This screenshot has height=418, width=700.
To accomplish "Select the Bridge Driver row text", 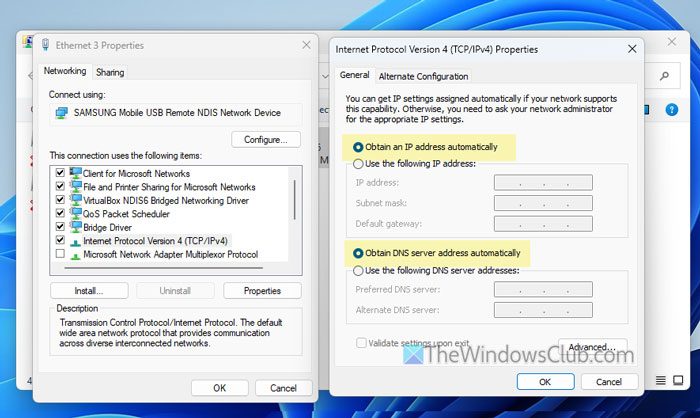I will pos(108,227).
